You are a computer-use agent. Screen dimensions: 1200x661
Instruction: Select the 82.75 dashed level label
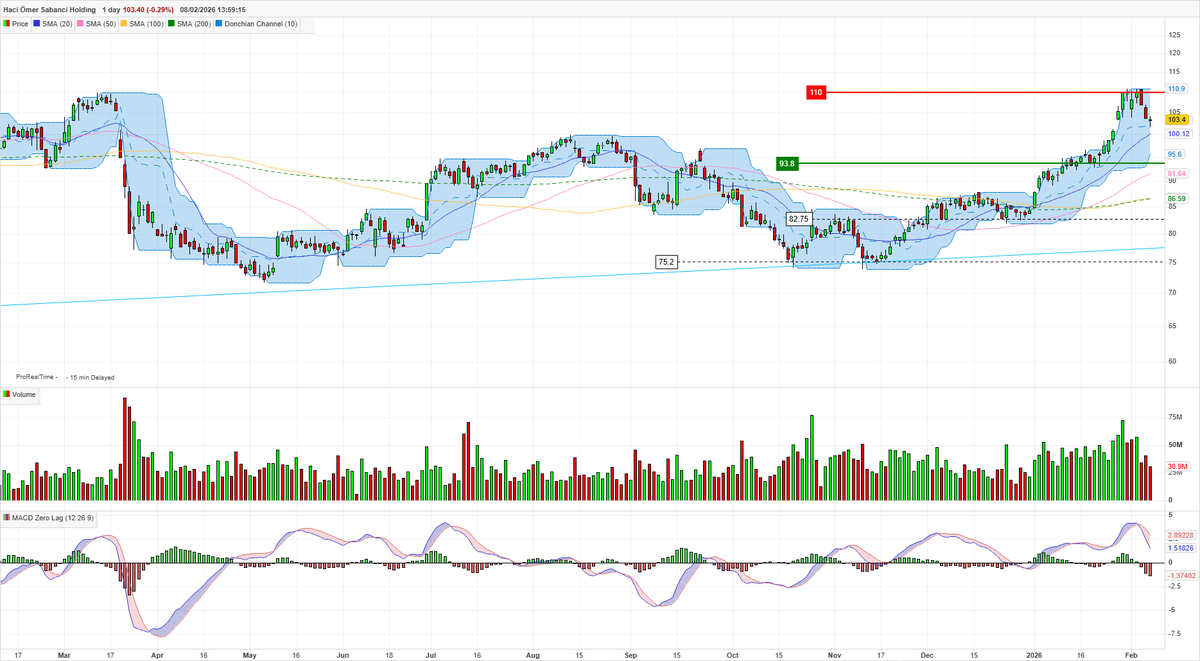coord(798,218)
